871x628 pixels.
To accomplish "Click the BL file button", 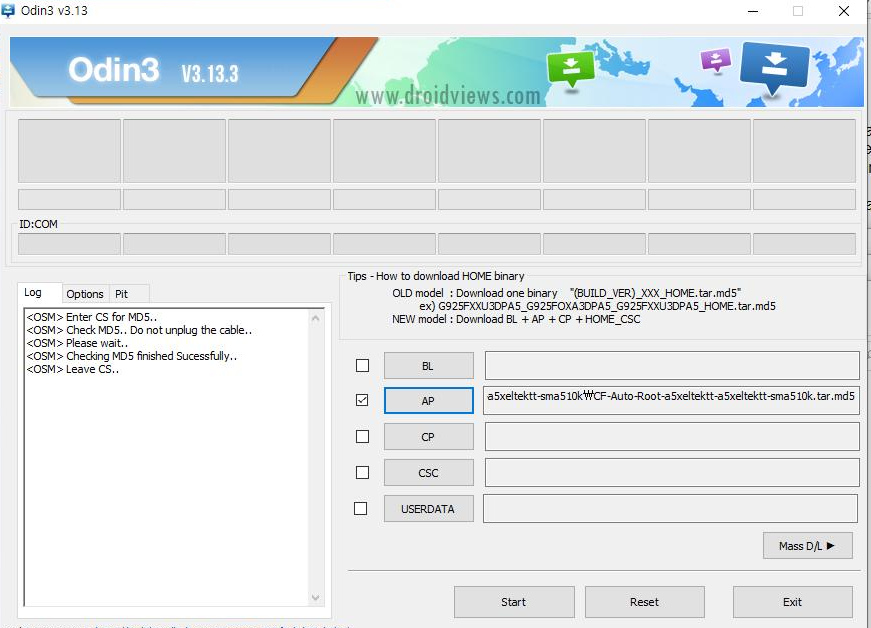I will tap(429, 366).
